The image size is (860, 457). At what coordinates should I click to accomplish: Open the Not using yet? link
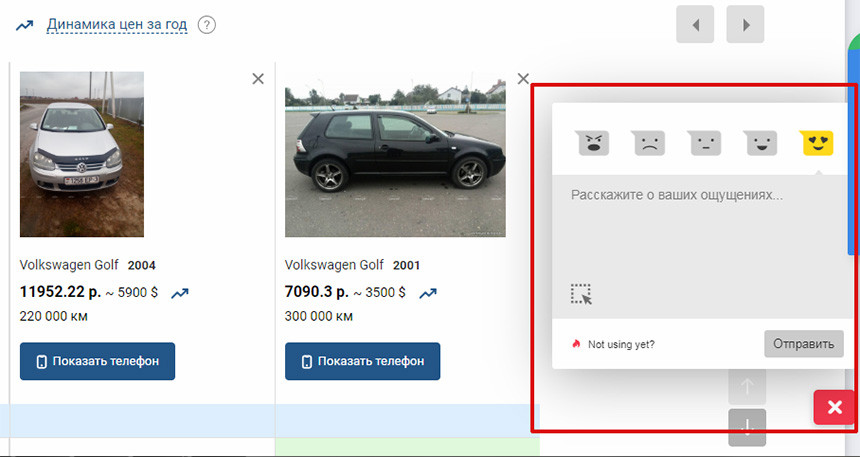pyautogui.click(x=621, y=345)
